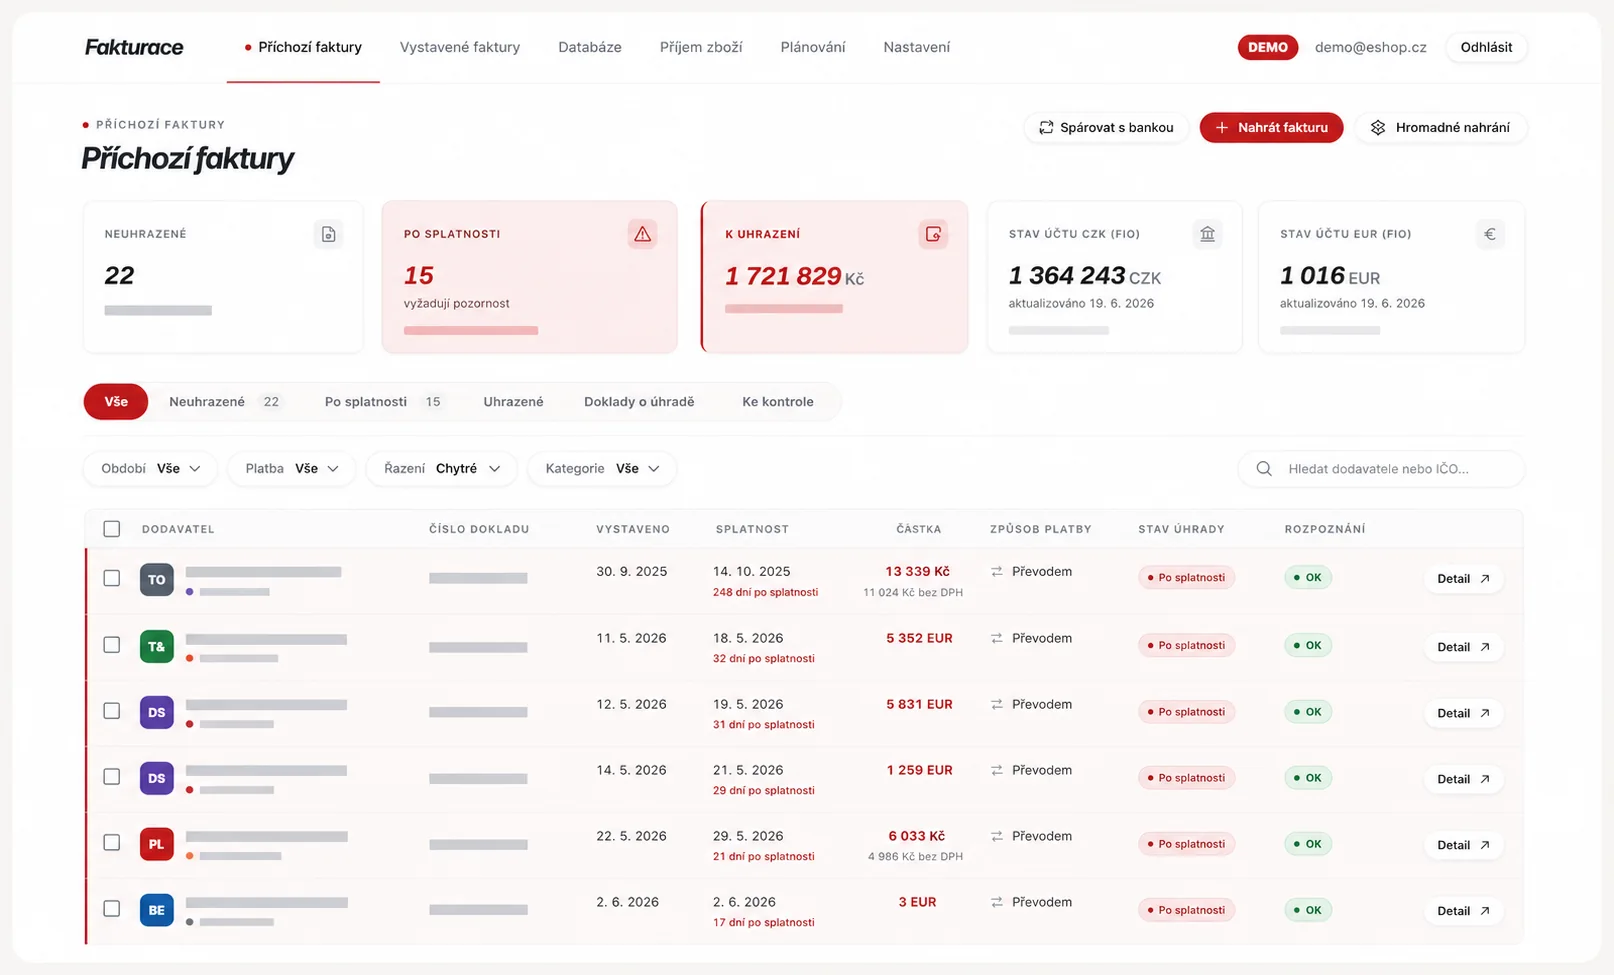Click the plus icon on Nahrát fakturu
The height and width of the screenshot is (975, 1614).
click(x=1222, y=128)
